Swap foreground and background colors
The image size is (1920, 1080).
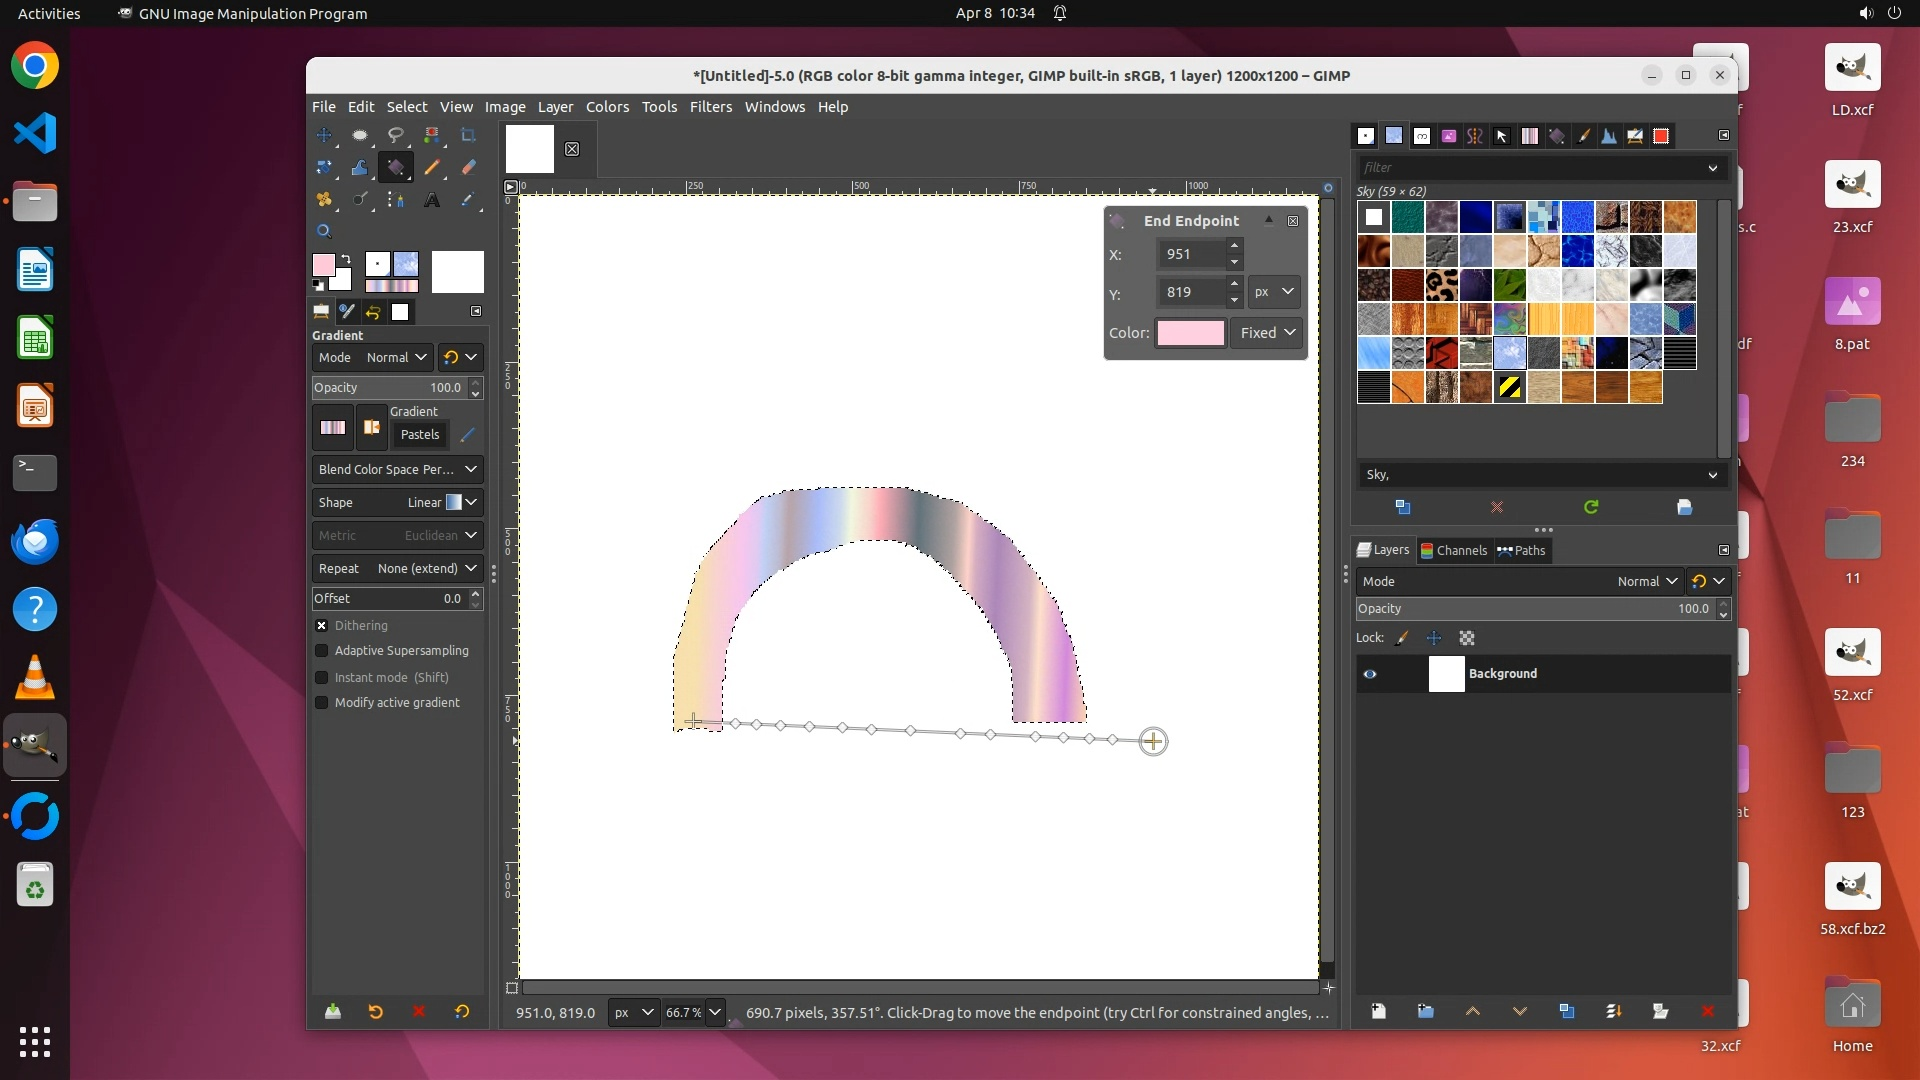pos(346,259)
